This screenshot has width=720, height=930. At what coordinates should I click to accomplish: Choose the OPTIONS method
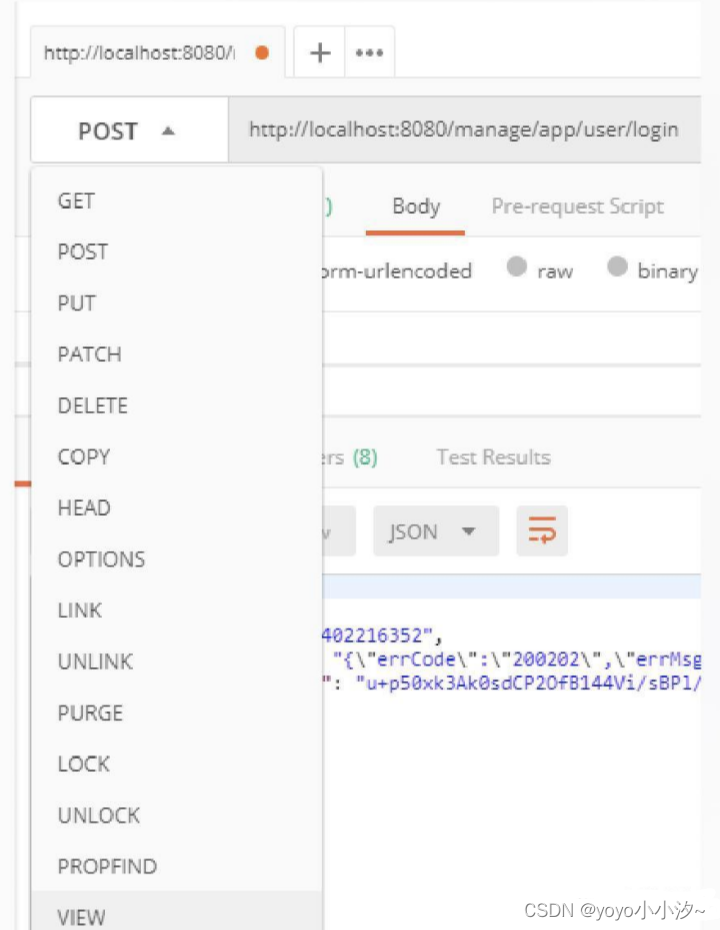pos(101,559)
